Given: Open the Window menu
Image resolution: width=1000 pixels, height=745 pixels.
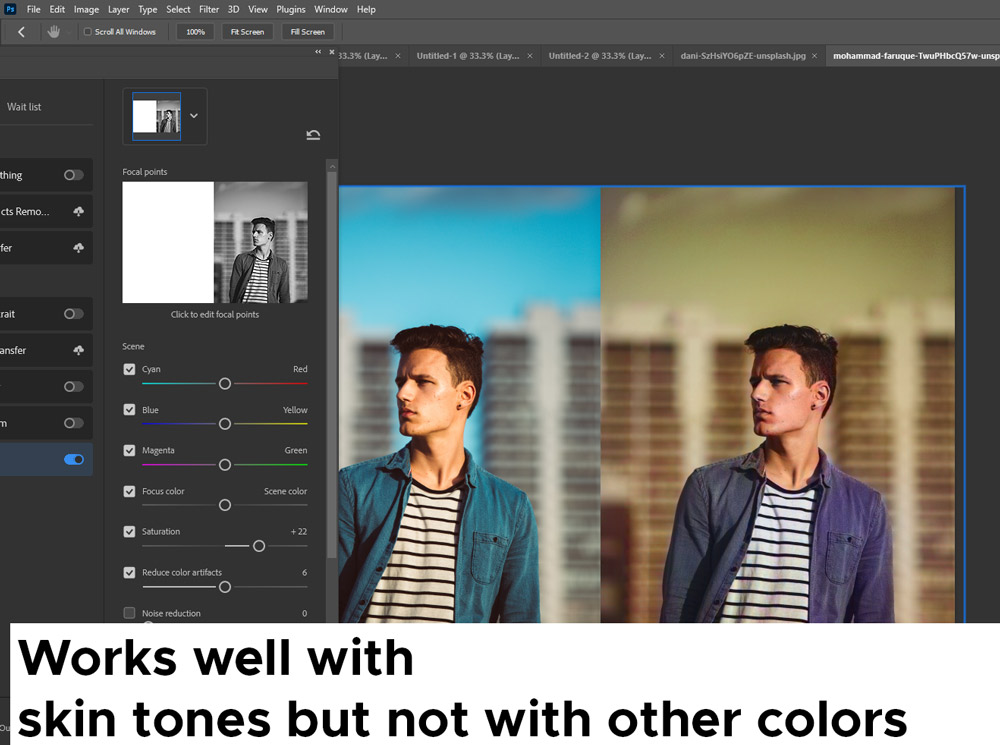Looking at the screenshot, I should tap(330, 10).
